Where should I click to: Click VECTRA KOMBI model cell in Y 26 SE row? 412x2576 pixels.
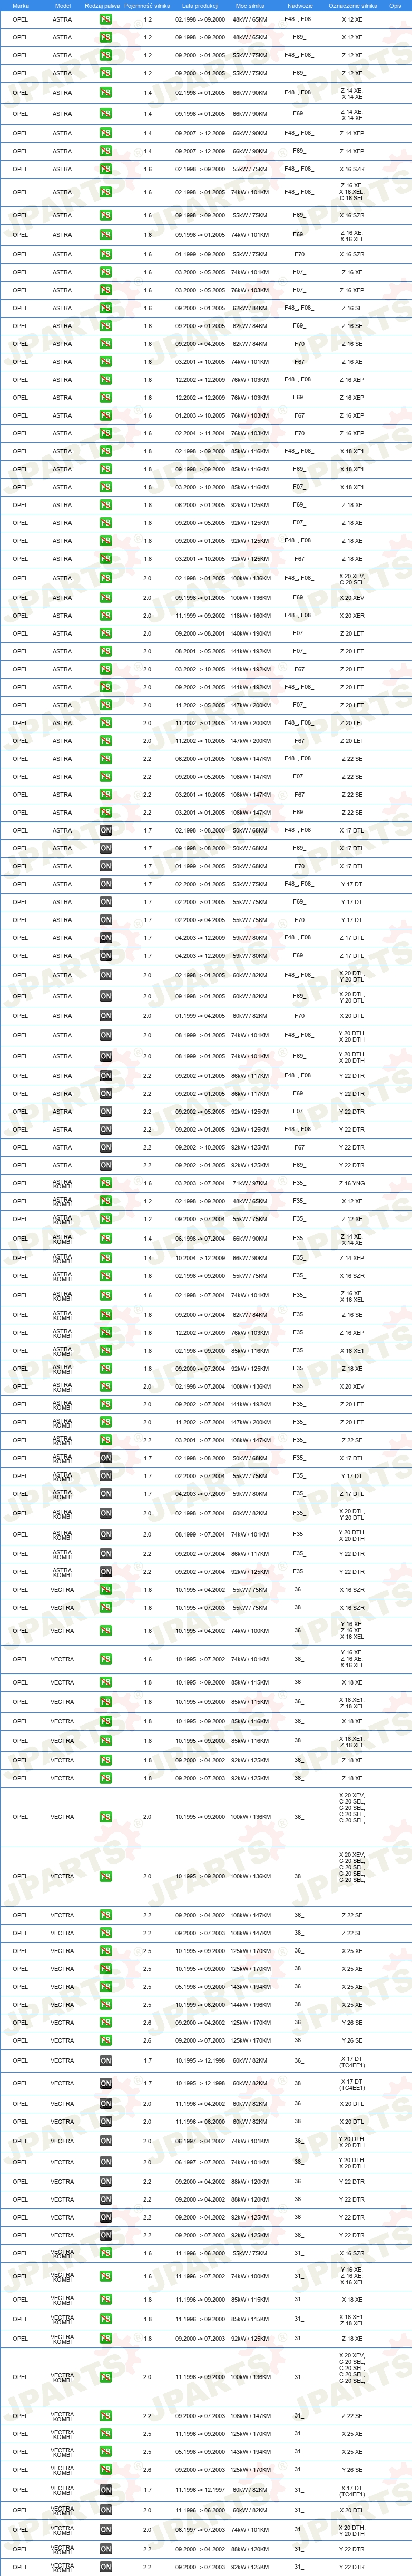(62, 2470)
